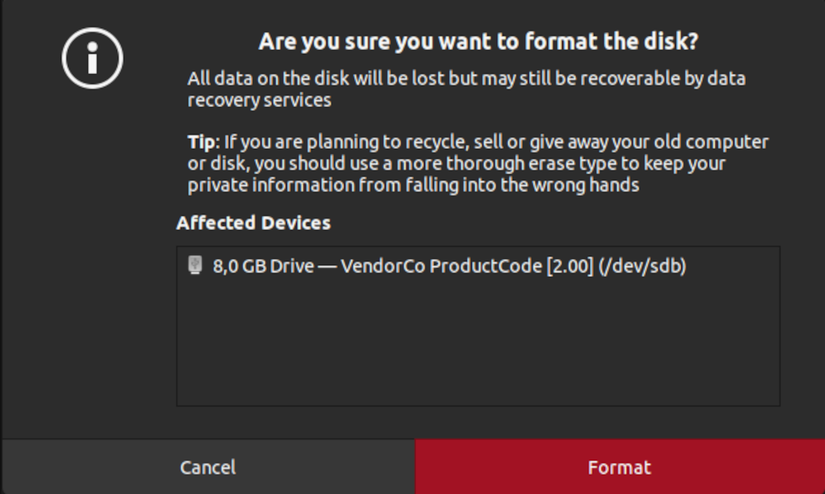The width and height of the screenshot is (825, 494).
Task: Click the "Affected Devices" label
Action: pos(253,222)
